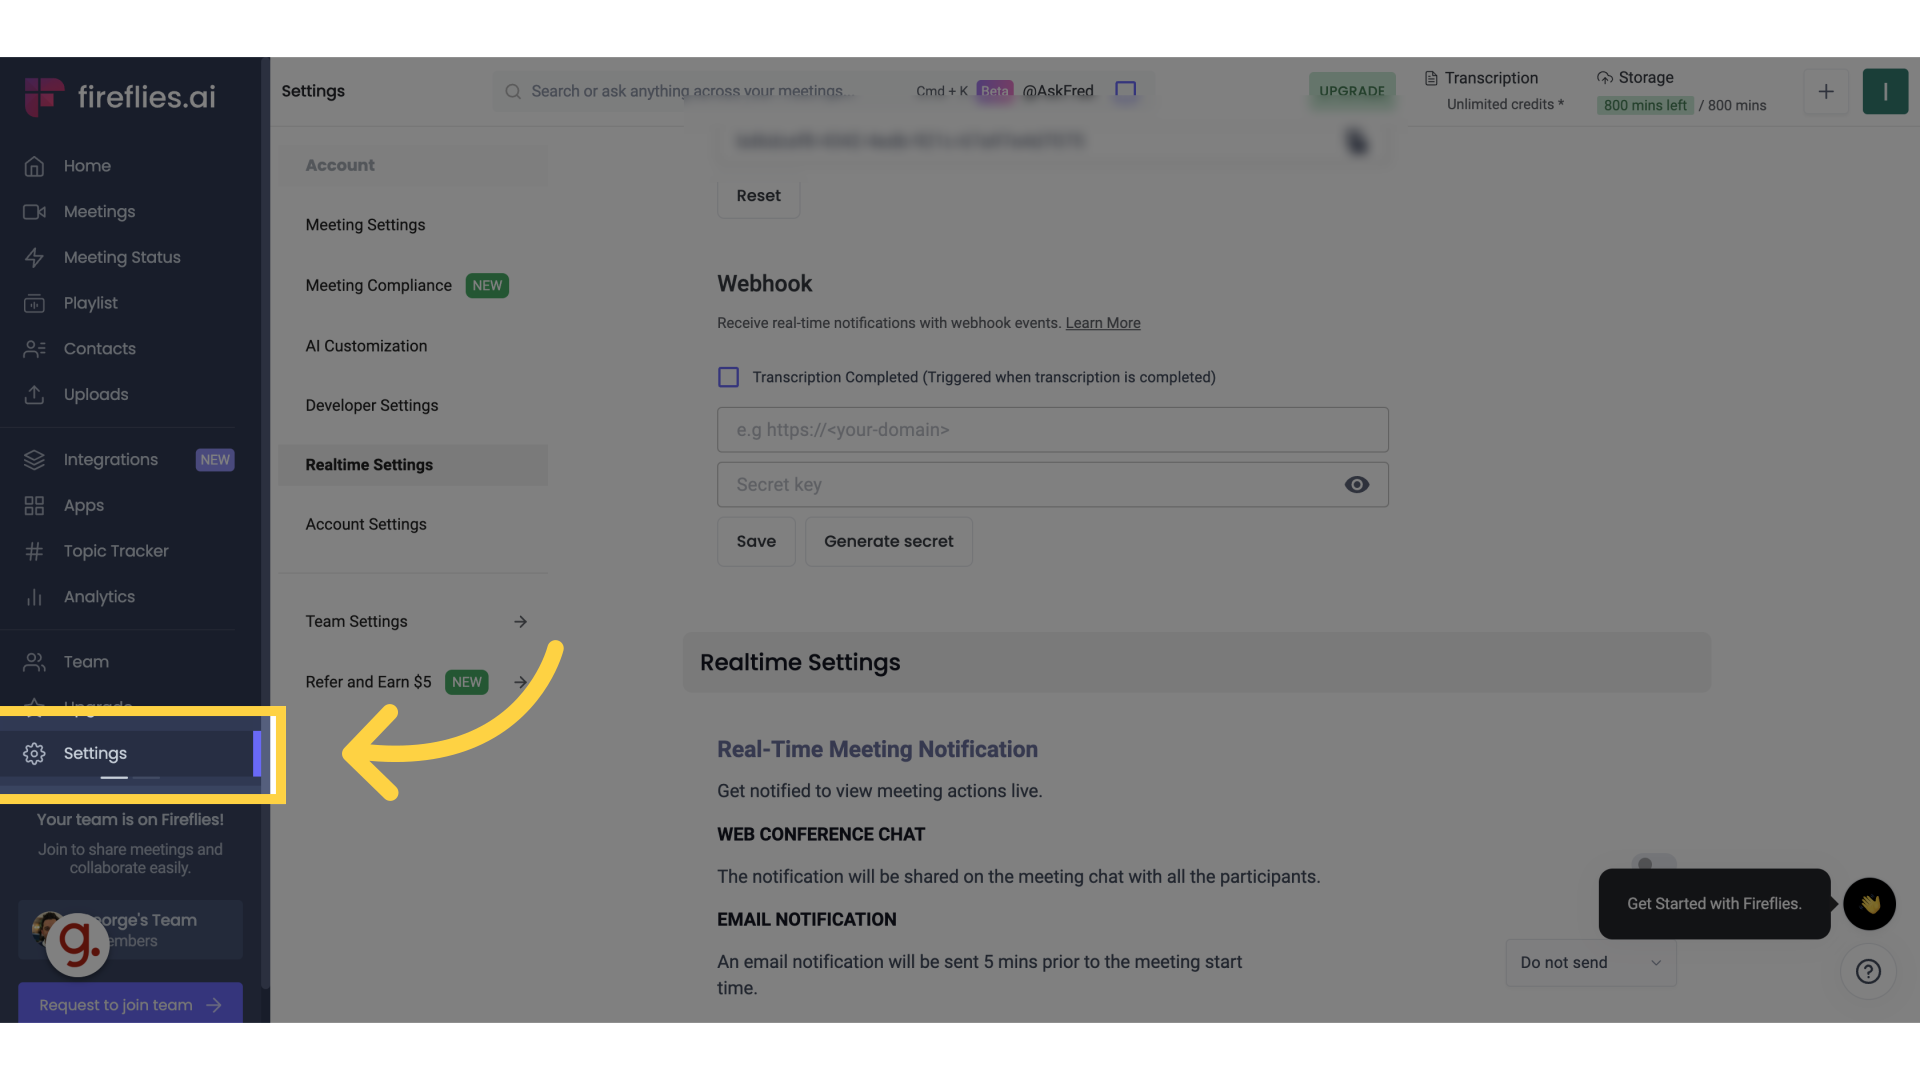Expand Team Settings arrow
Image resolution: width=1920 pixels, height=1080 pixels.
(520, 622)
